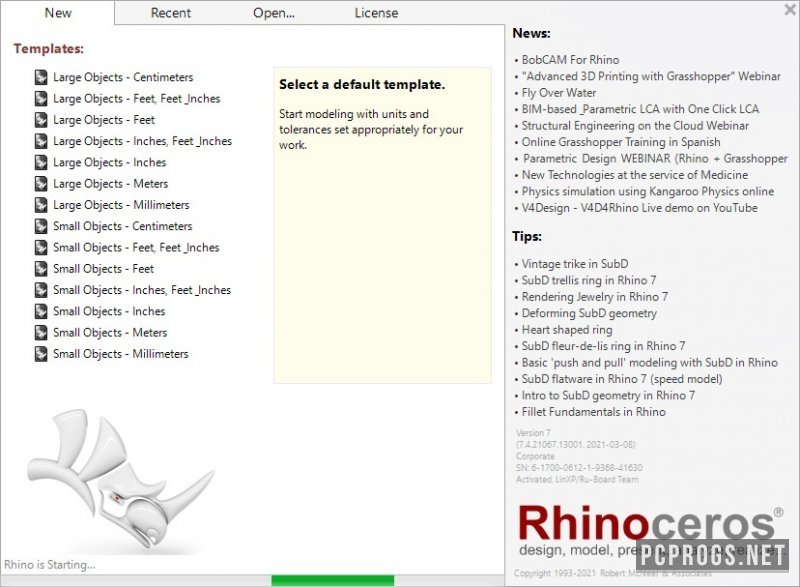Click the icon beside Large Objects - Meters
Screen dimensions: 800x587
point(41,184)
